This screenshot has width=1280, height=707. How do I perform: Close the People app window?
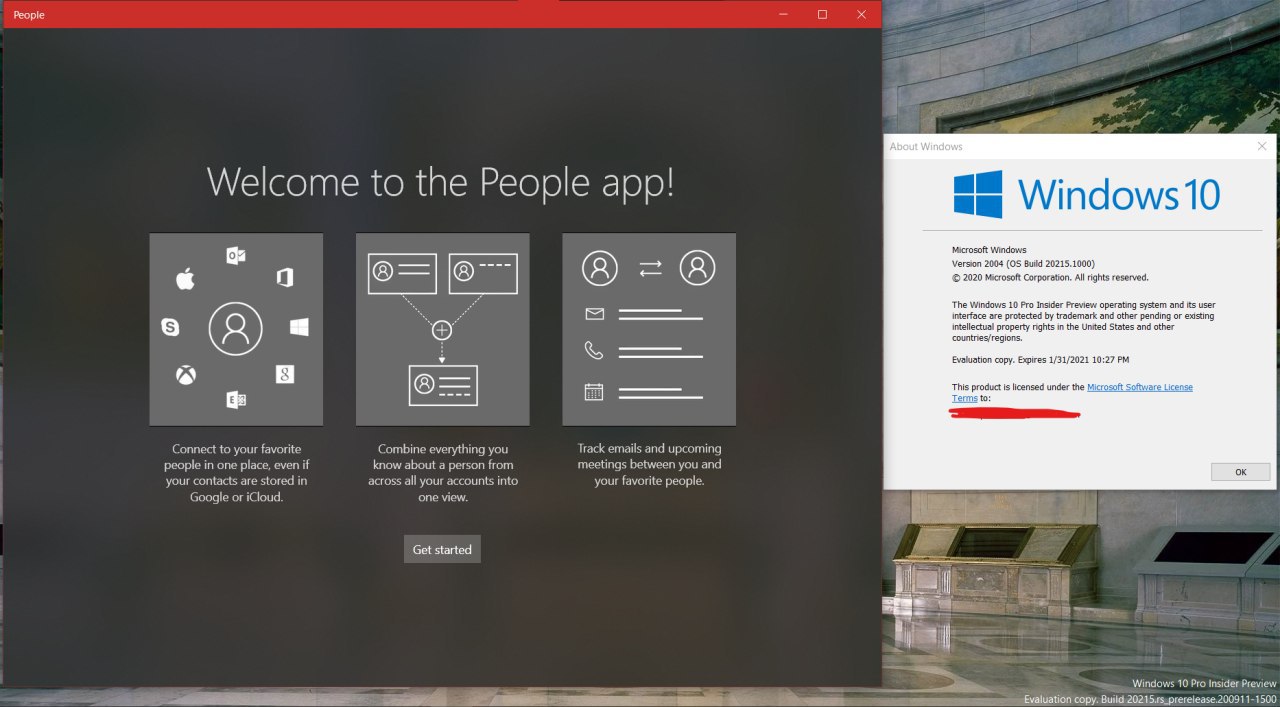861,14
